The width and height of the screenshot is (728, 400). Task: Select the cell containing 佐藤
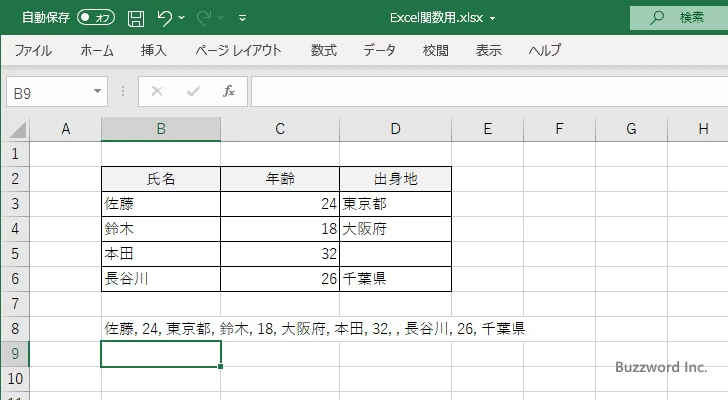click(x=161, y=204)
